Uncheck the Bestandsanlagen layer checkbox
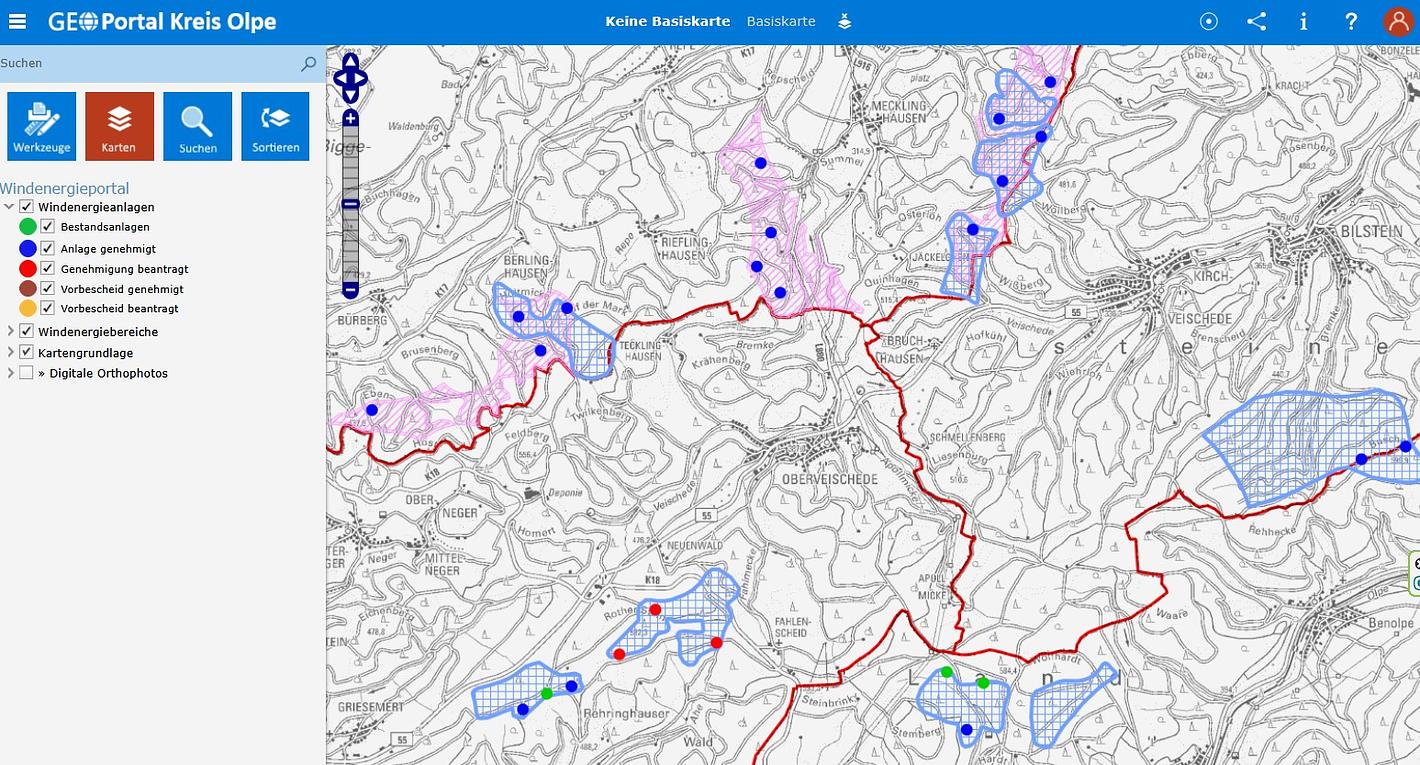Screen dimensions: 1420x765 47,227
